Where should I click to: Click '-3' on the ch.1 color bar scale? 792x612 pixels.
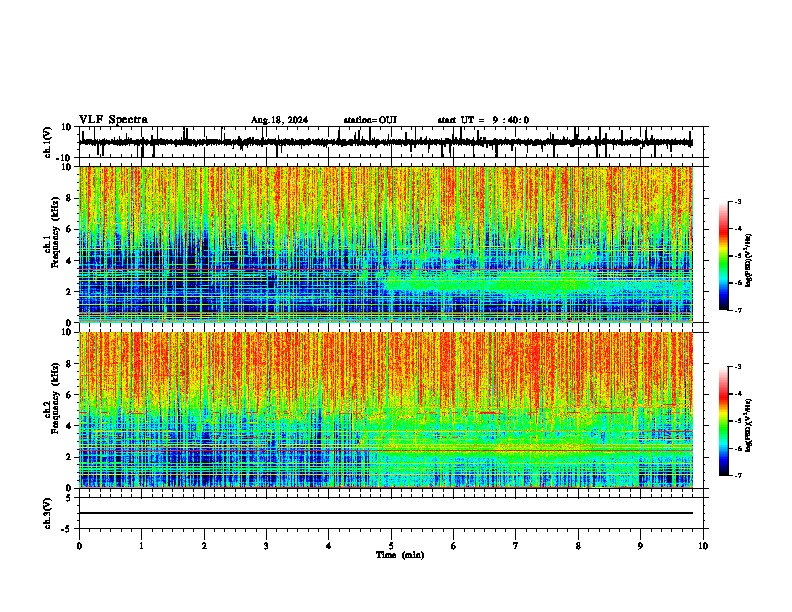coord(737,202)
